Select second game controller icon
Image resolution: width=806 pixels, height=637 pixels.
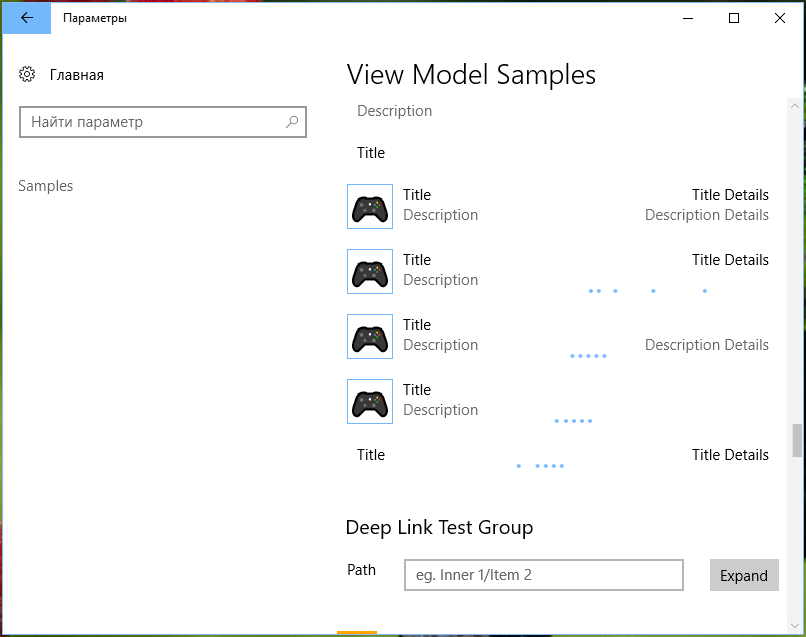click(370, 271)
